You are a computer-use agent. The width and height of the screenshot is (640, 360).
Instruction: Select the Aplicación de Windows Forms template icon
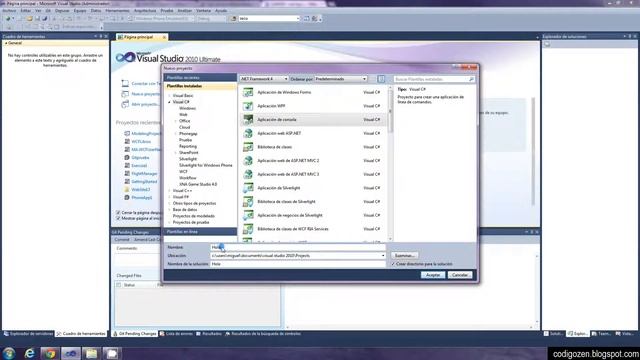(x=248, y=92)
